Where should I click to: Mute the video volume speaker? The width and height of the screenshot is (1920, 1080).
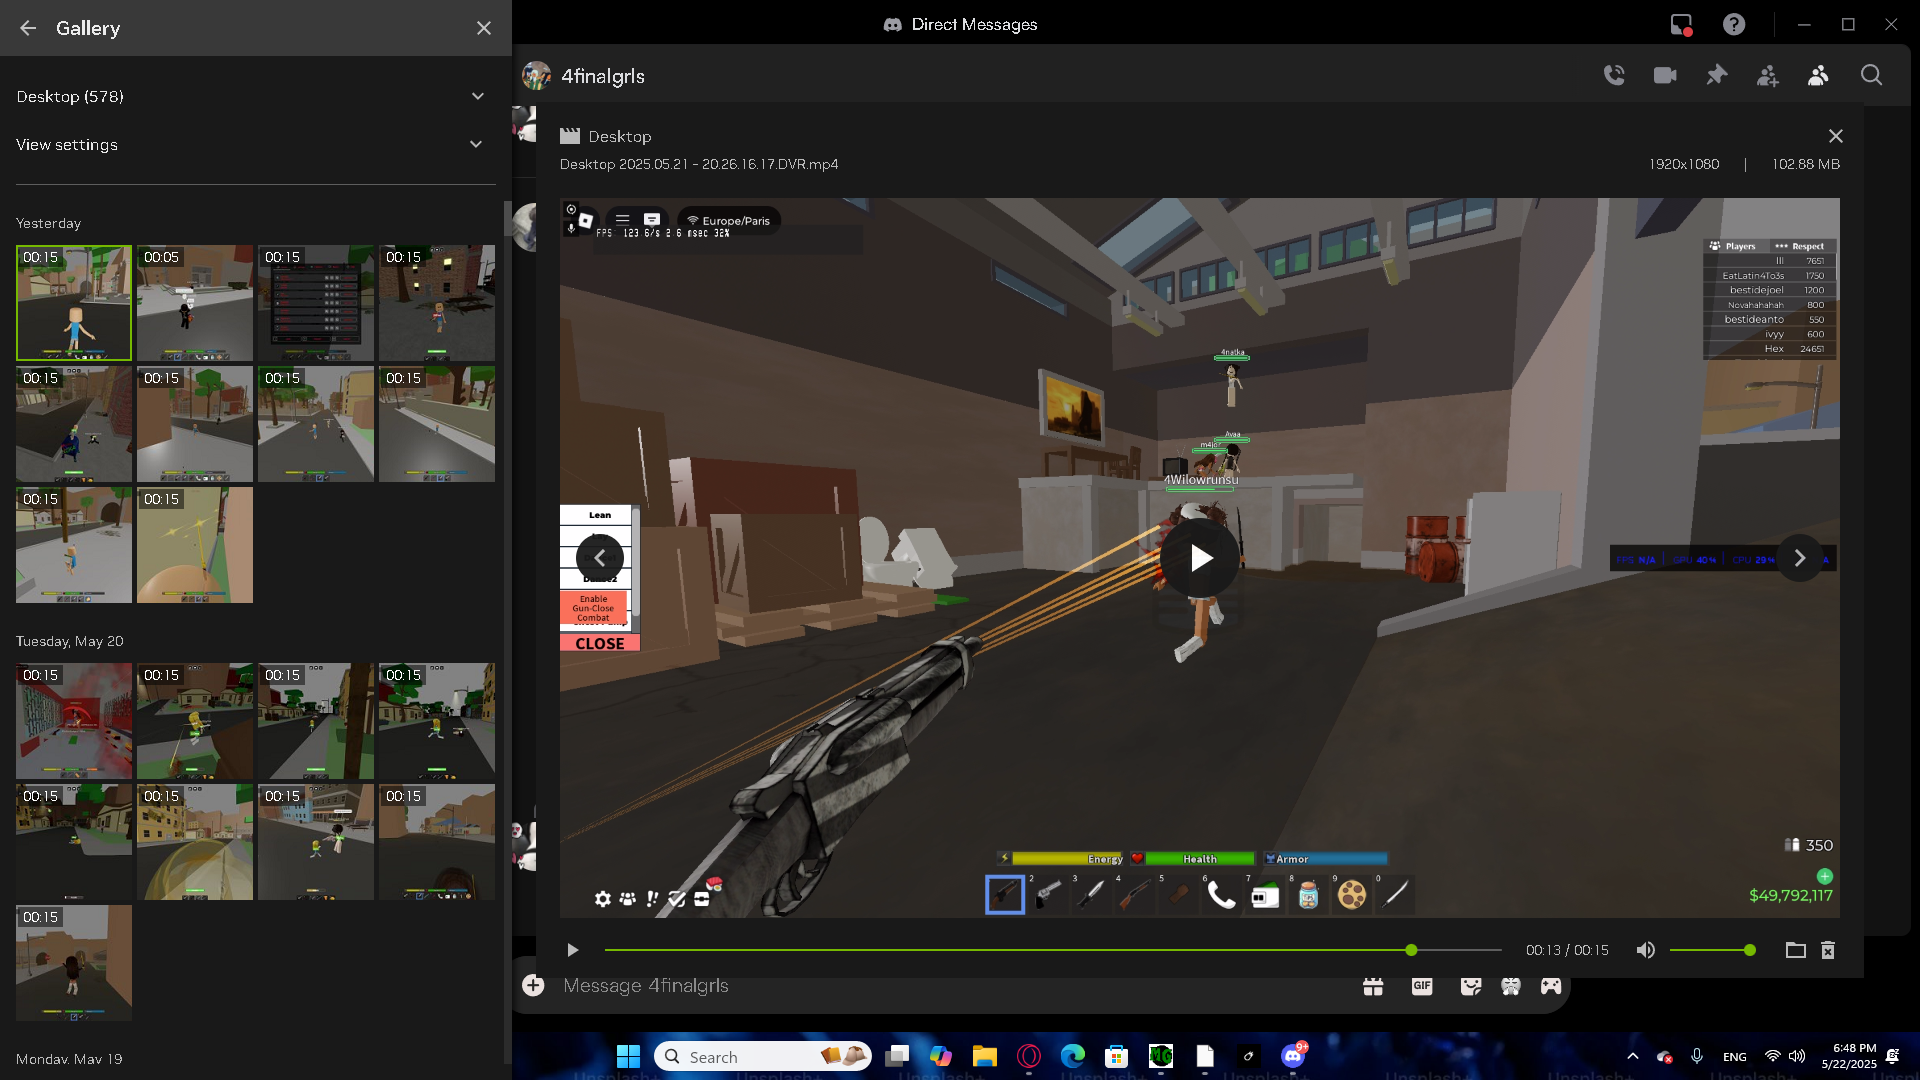tap(1645, 950)
